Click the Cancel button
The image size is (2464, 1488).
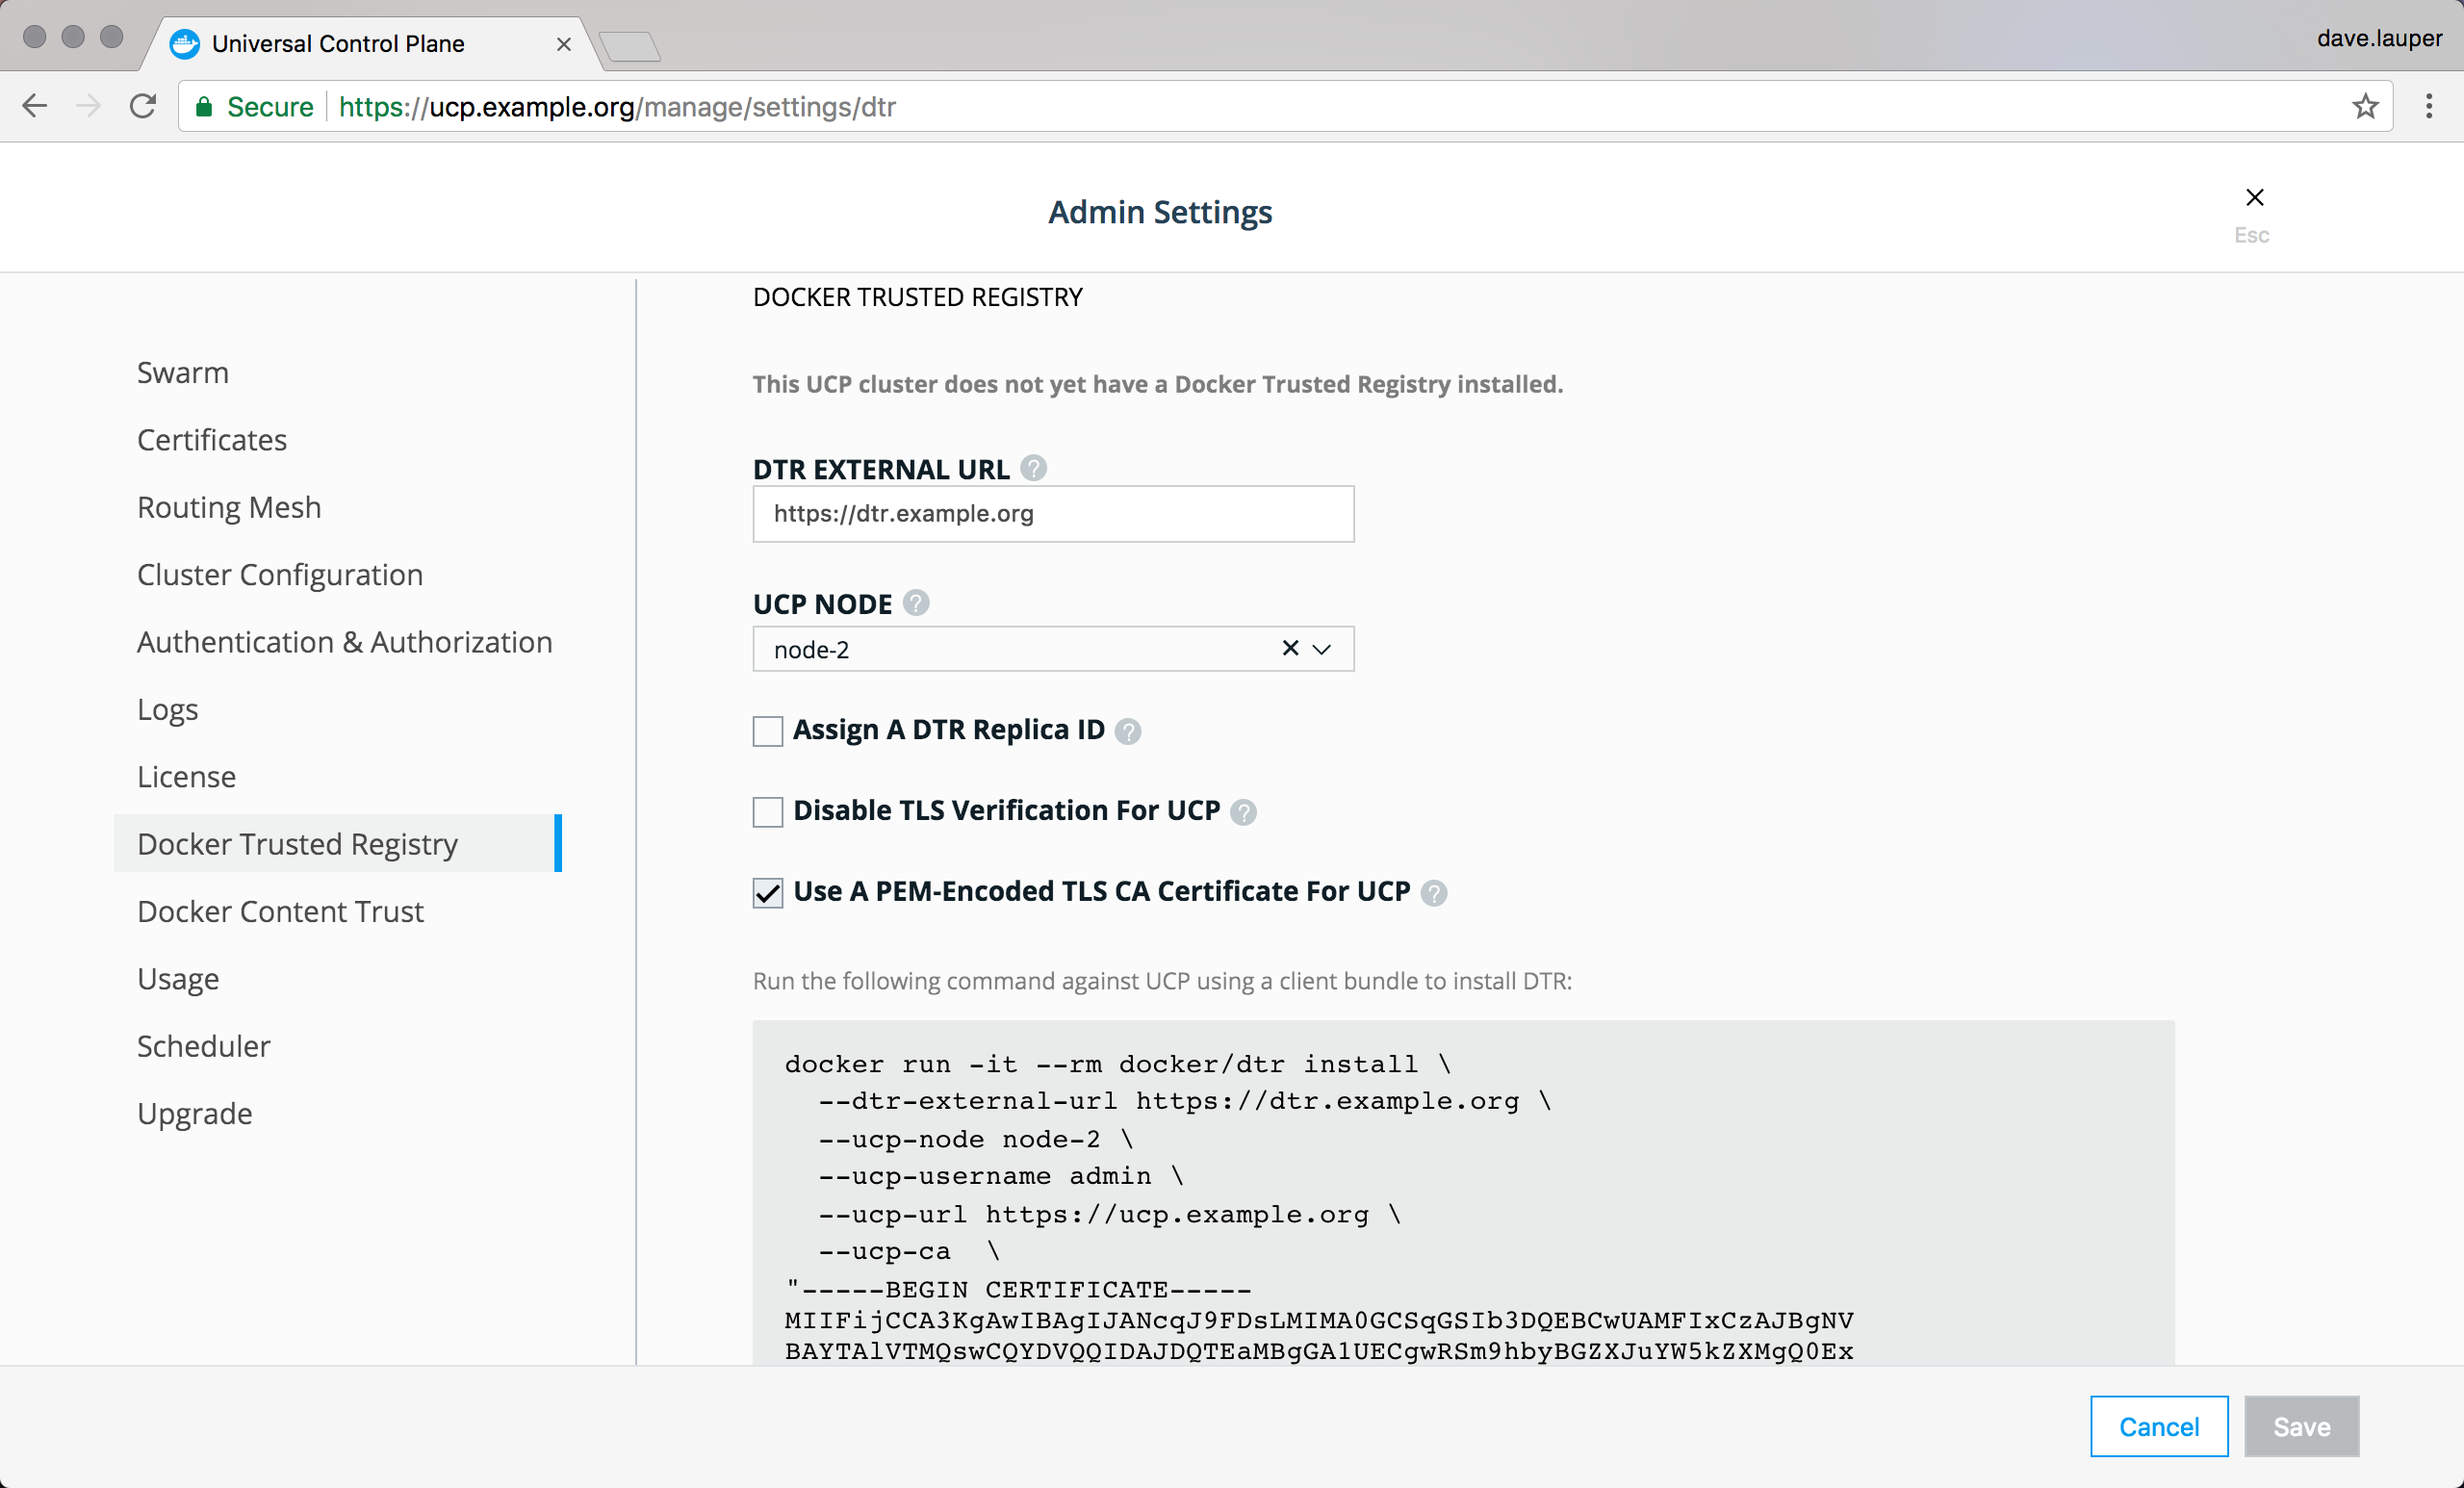(x=2158, y=1426)
